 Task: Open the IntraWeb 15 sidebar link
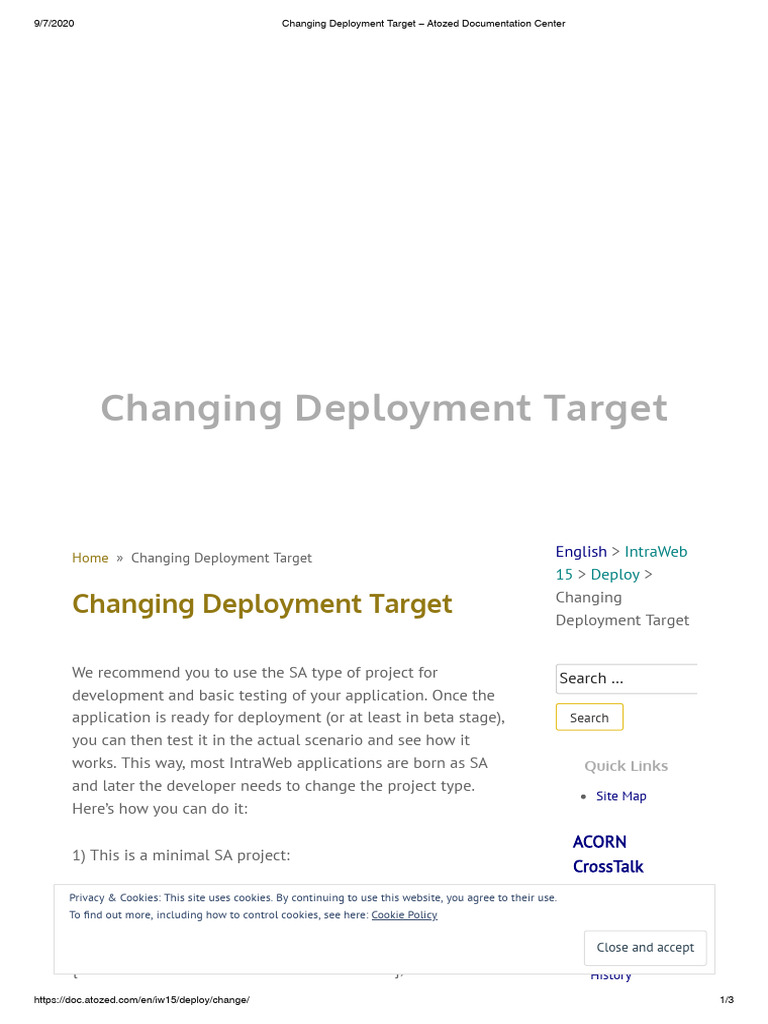pos(656,552)
